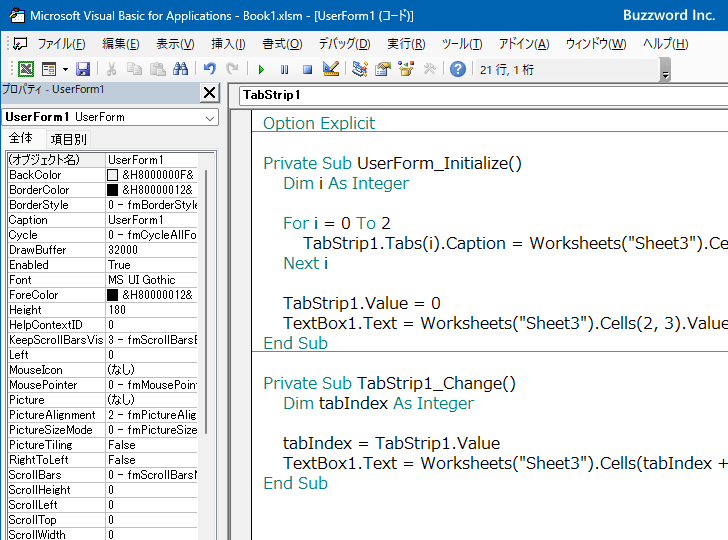Place cursor on Option Explicit line
728x540 pixels.
point(319,123)
